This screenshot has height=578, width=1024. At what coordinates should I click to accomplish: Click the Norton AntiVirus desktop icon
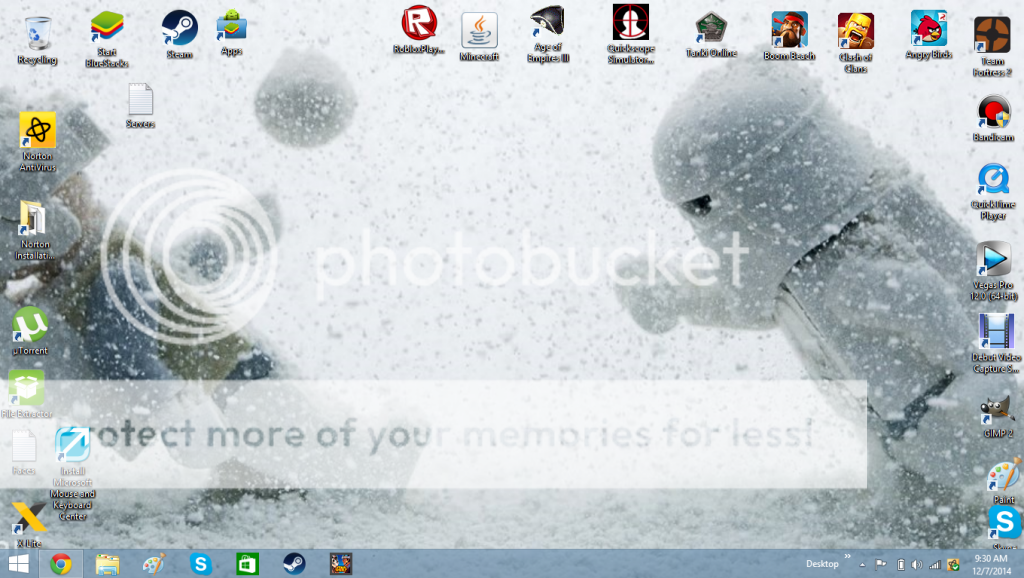tap(37, 131)
